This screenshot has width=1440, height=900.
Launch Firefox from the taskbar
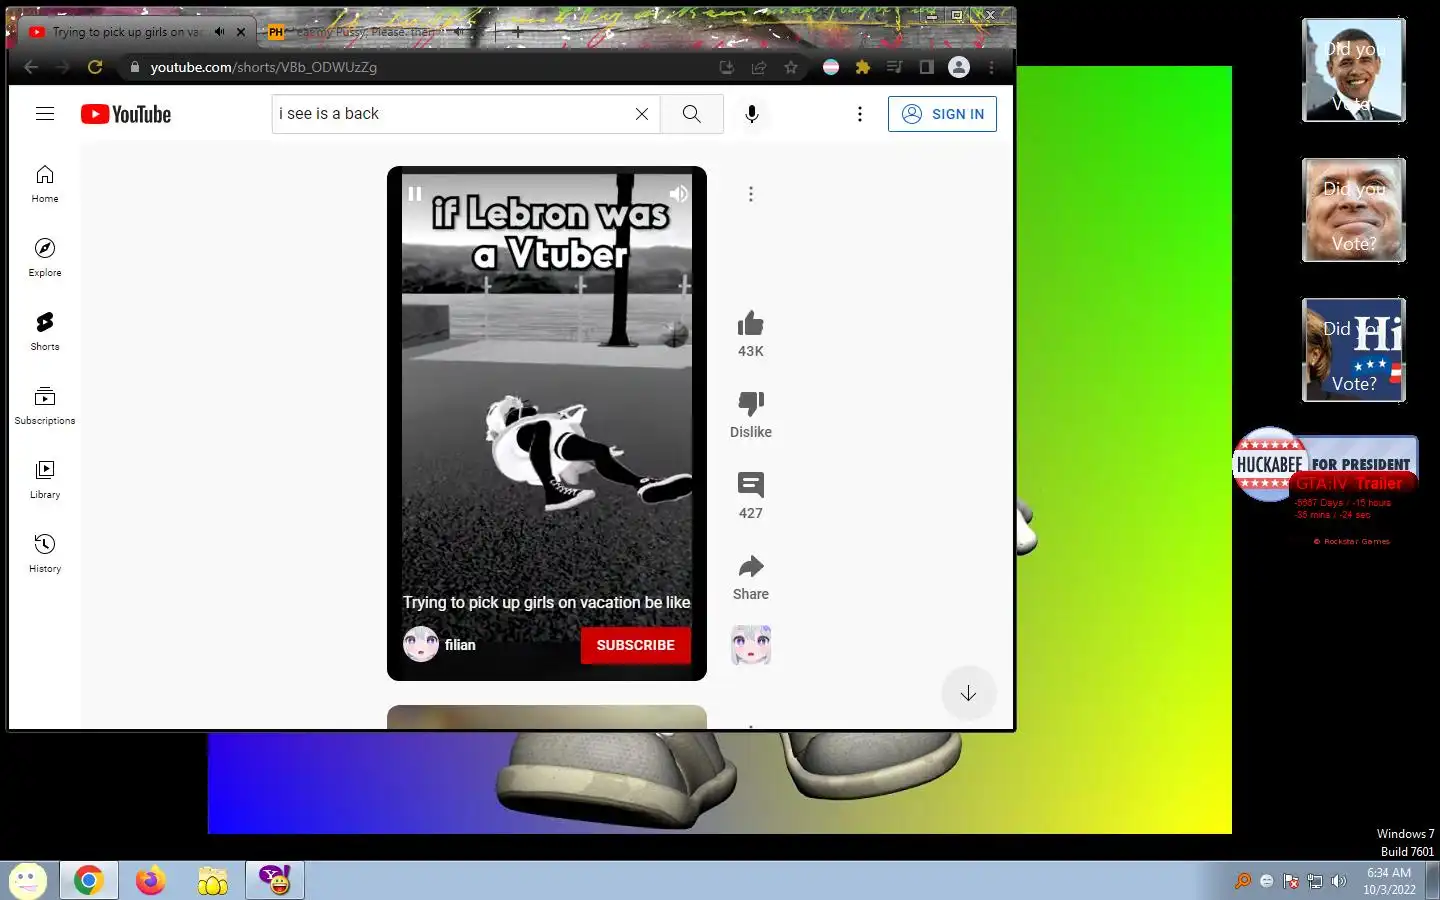[150, 880]
